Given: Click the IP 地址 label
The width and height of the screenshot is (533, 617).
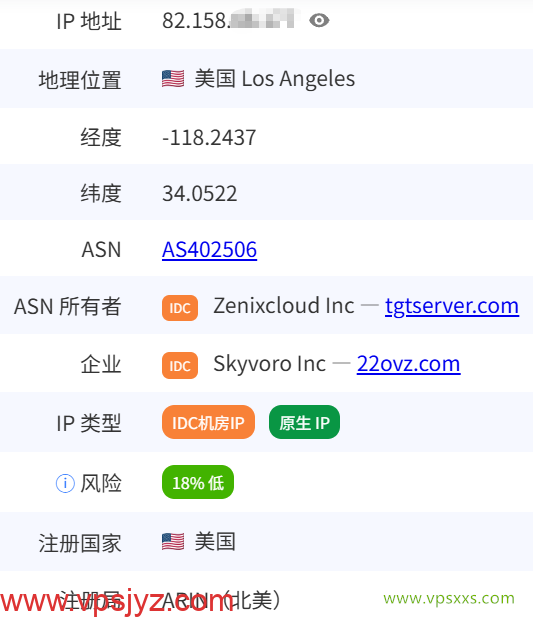Looking at the screenshot, I should [x=89, y=21].
